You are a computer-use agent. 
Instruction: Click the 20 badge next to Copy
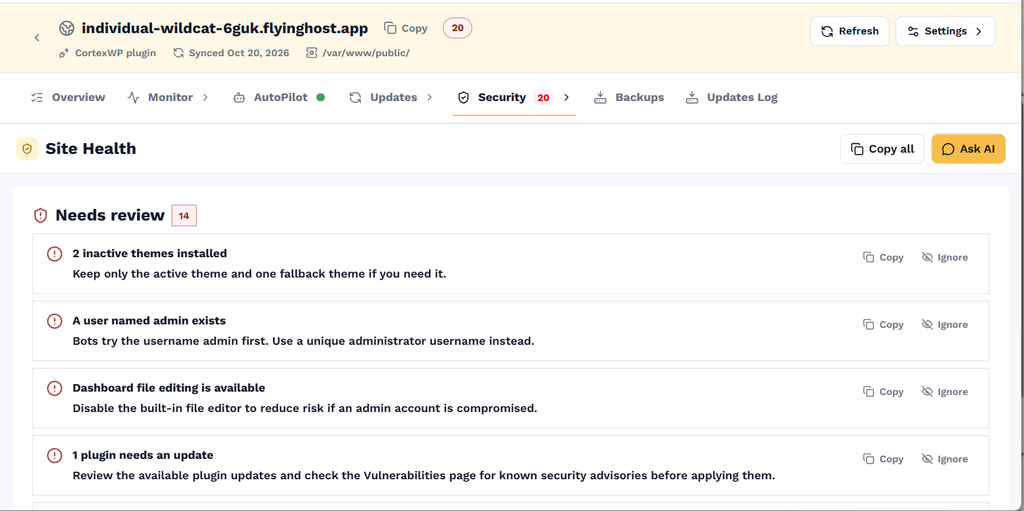point(457,28)
